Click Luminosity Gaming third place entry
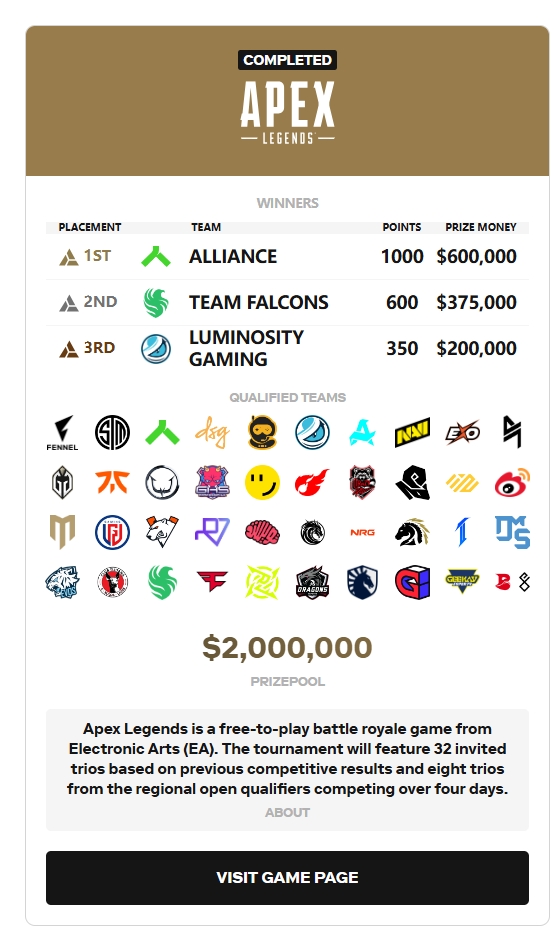554x930 pixels. click(x=287, y=348)
